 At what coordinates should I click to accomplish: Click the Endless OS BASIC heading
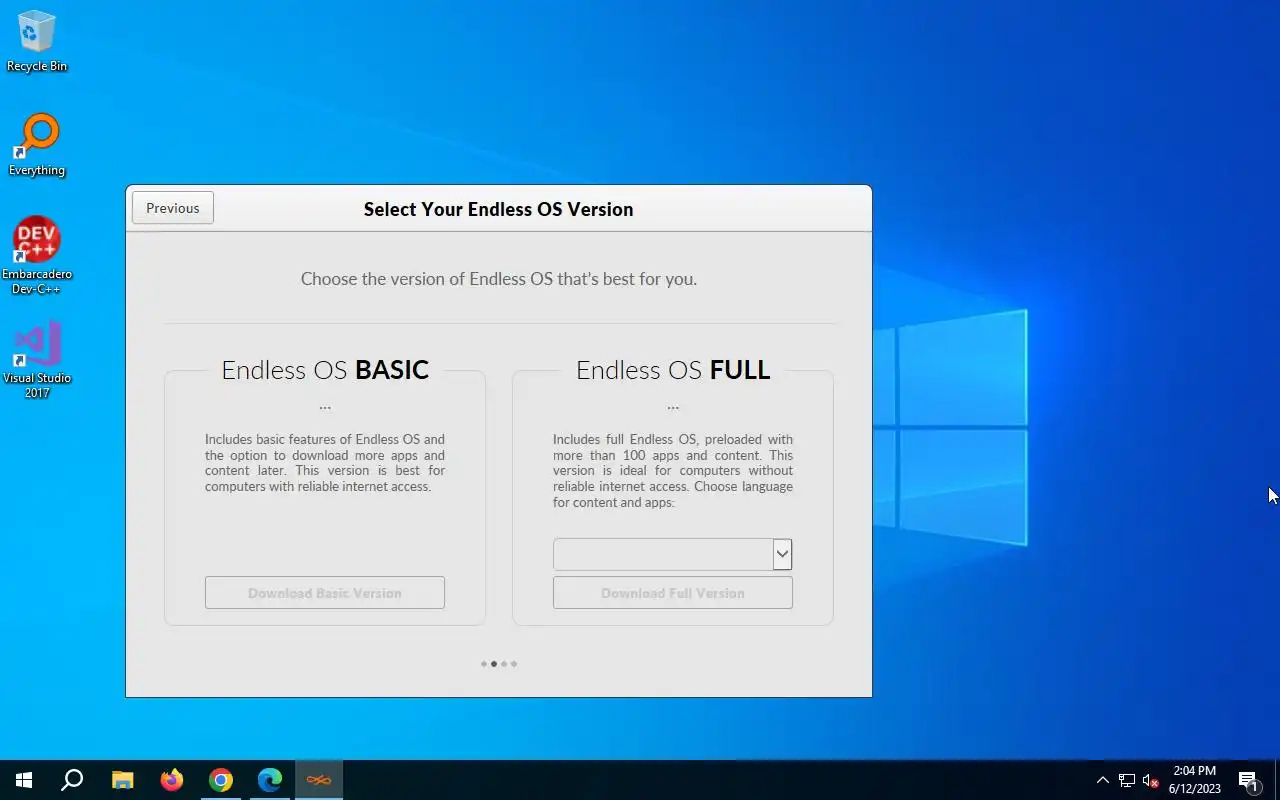325,369
